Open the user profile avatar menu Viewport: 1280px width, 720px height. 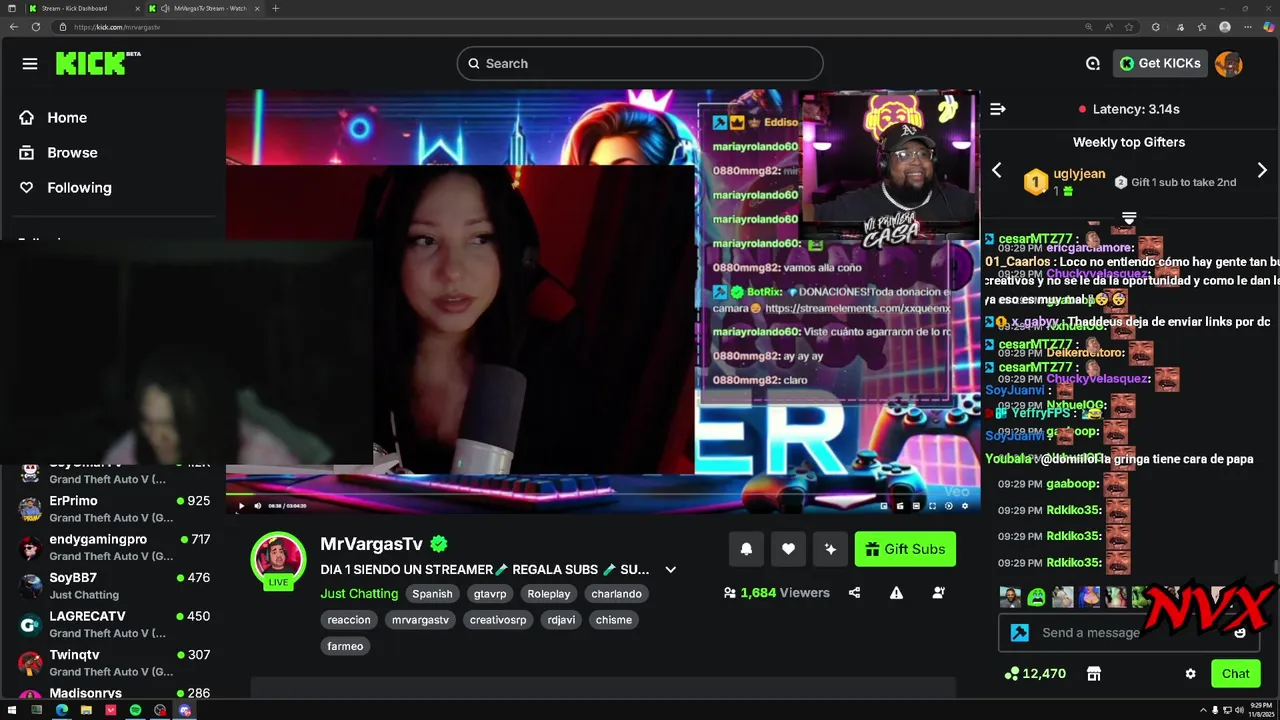pyautogui.click(x=1229, y=63)
